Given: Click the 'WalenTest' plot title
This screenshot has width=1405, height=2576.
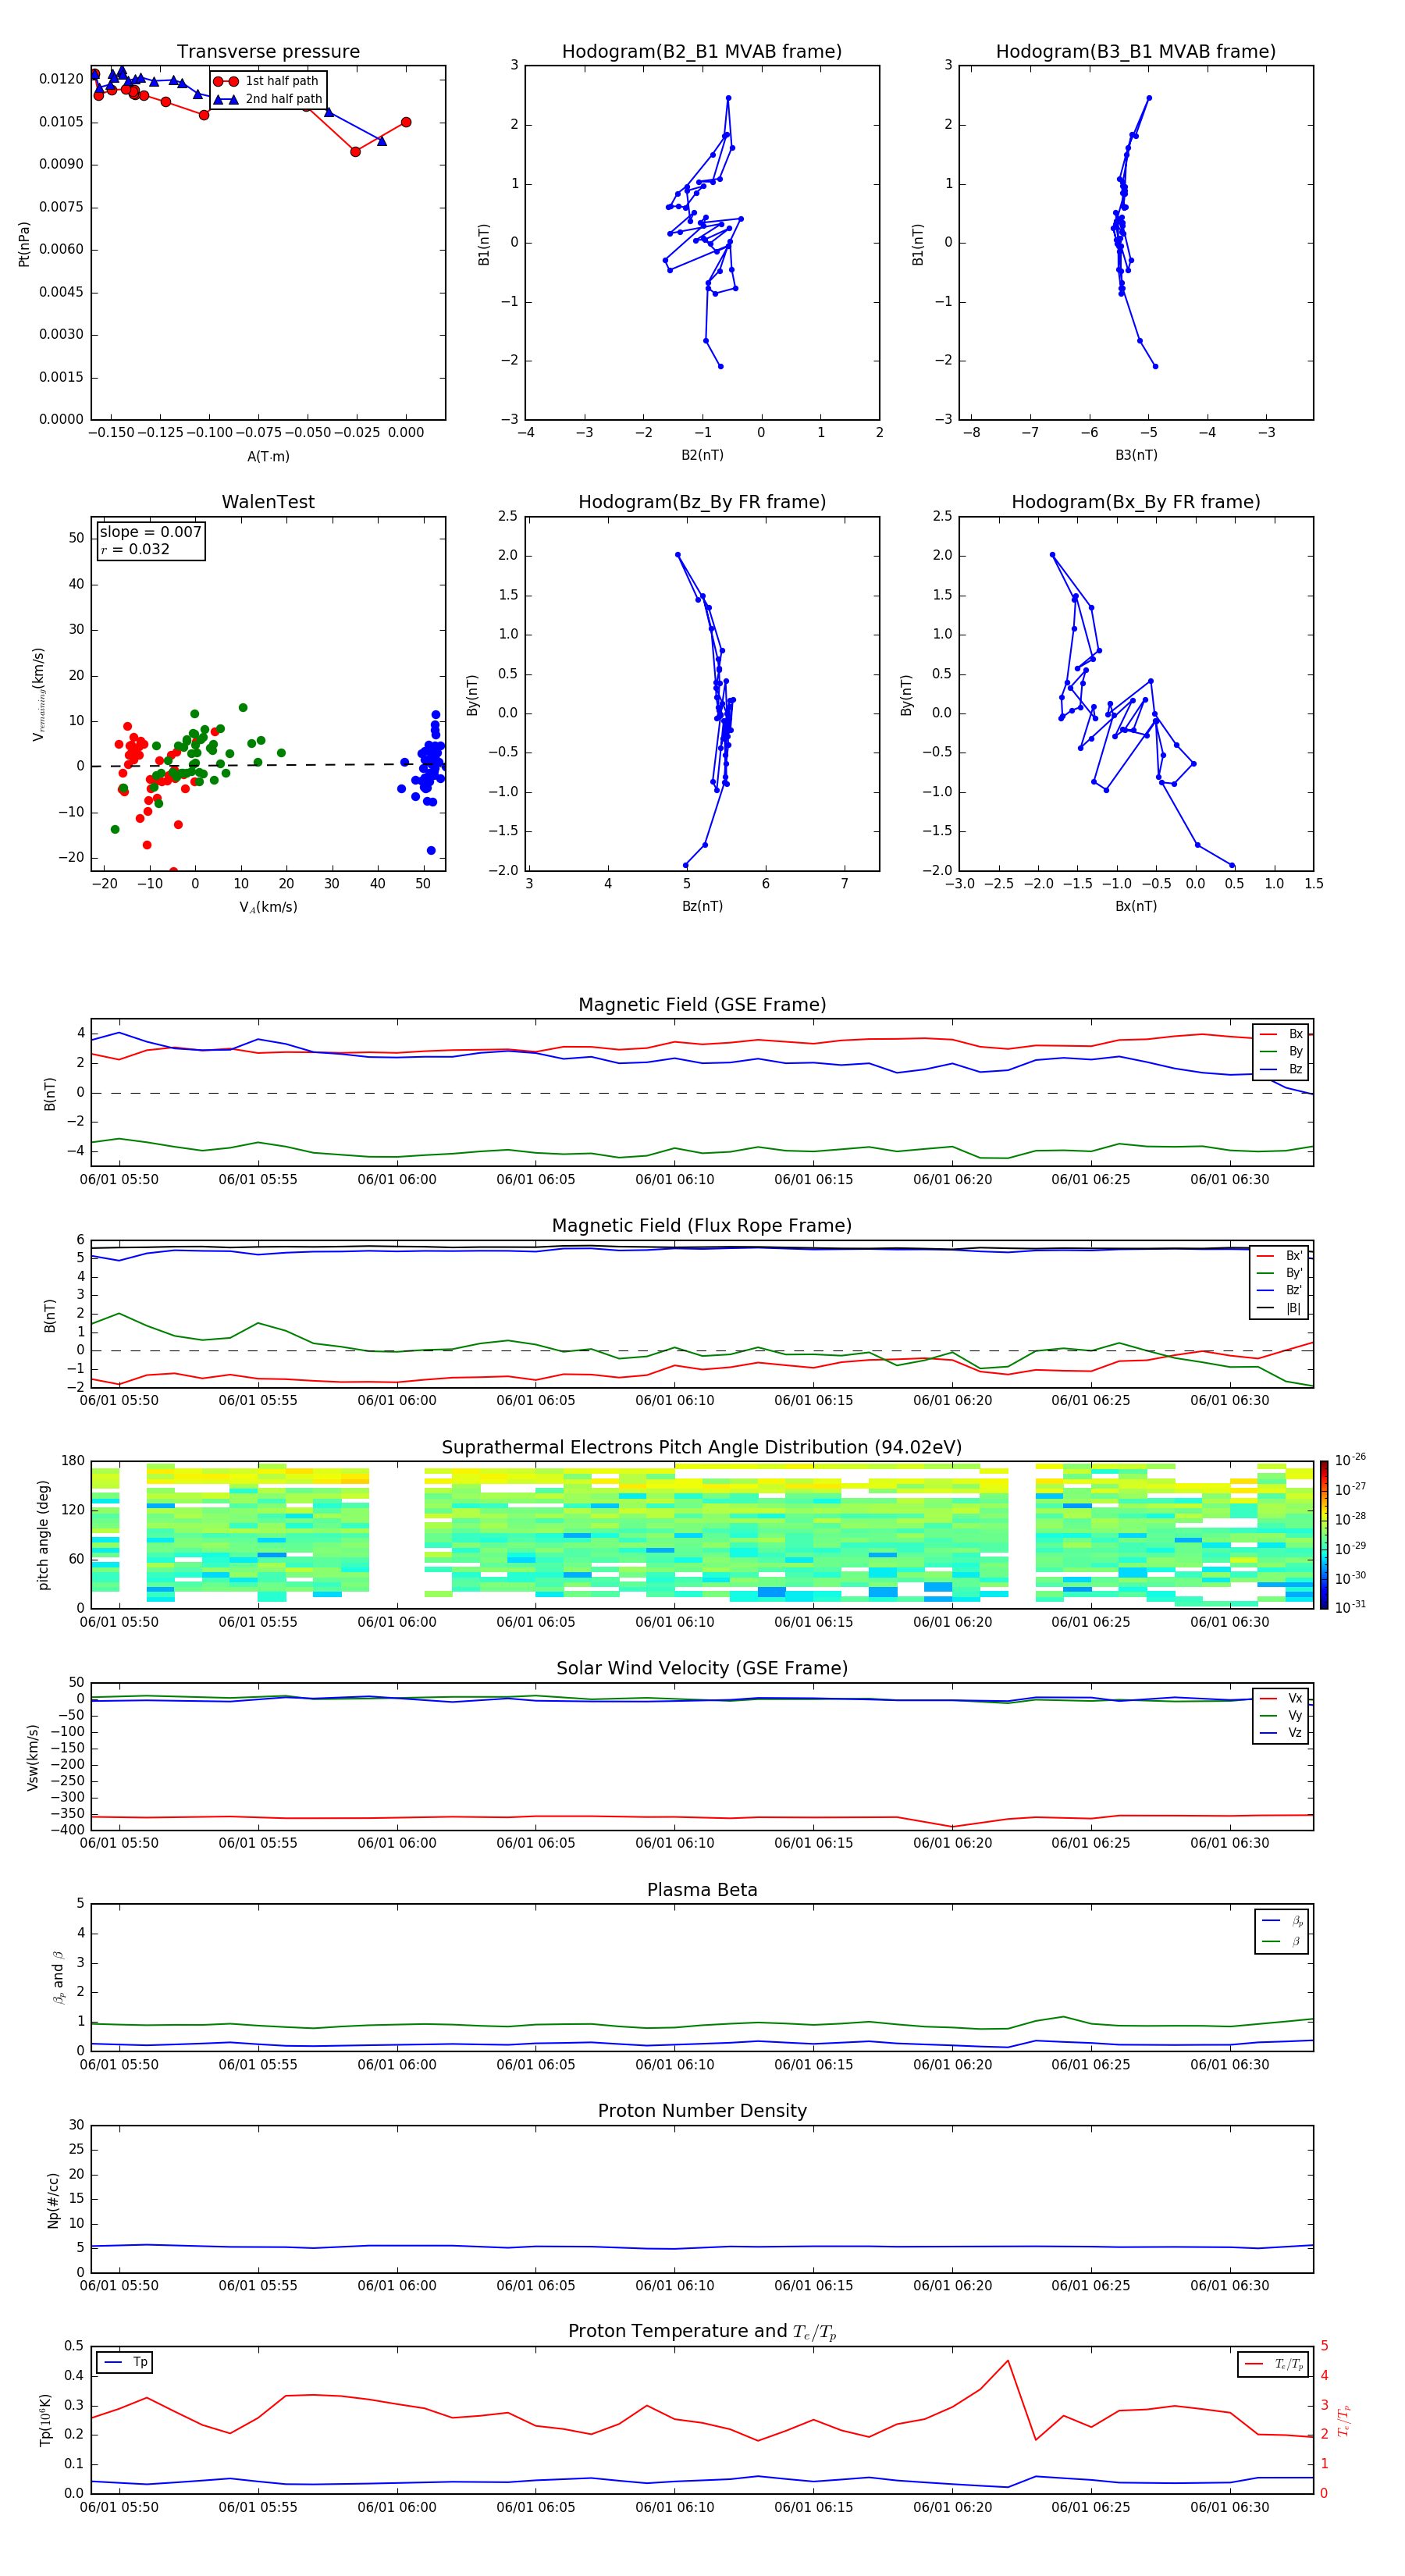Looking at the screenshot, I should tap(268, 502).
